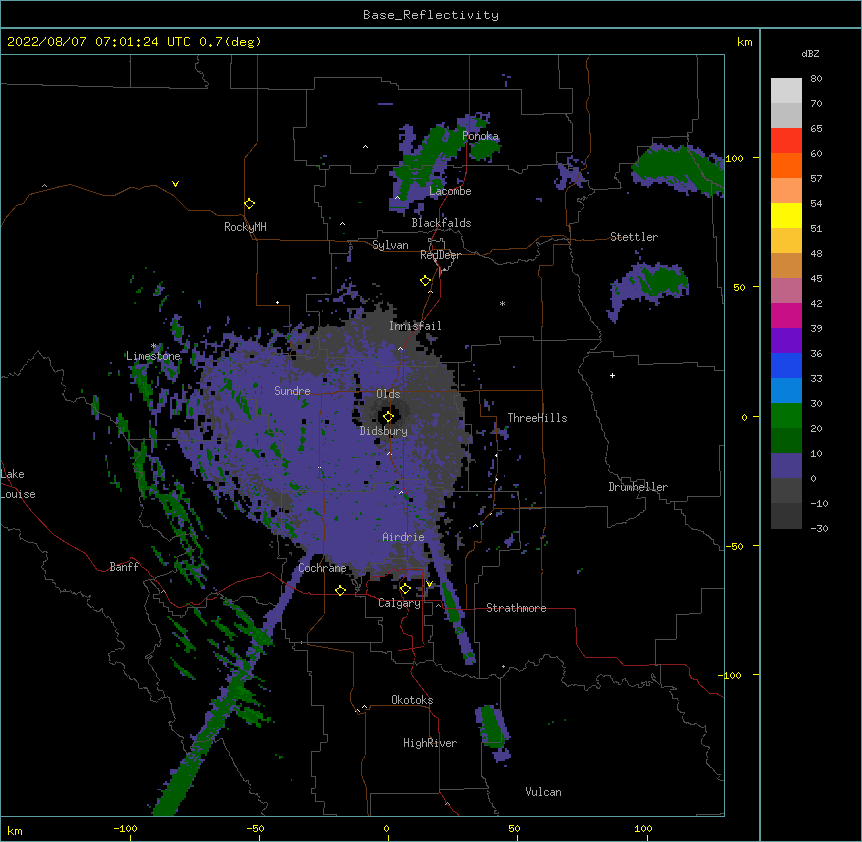Click the Strathmore city label
The height and width of the screenshot is (842, 862).
pos(516,608)
